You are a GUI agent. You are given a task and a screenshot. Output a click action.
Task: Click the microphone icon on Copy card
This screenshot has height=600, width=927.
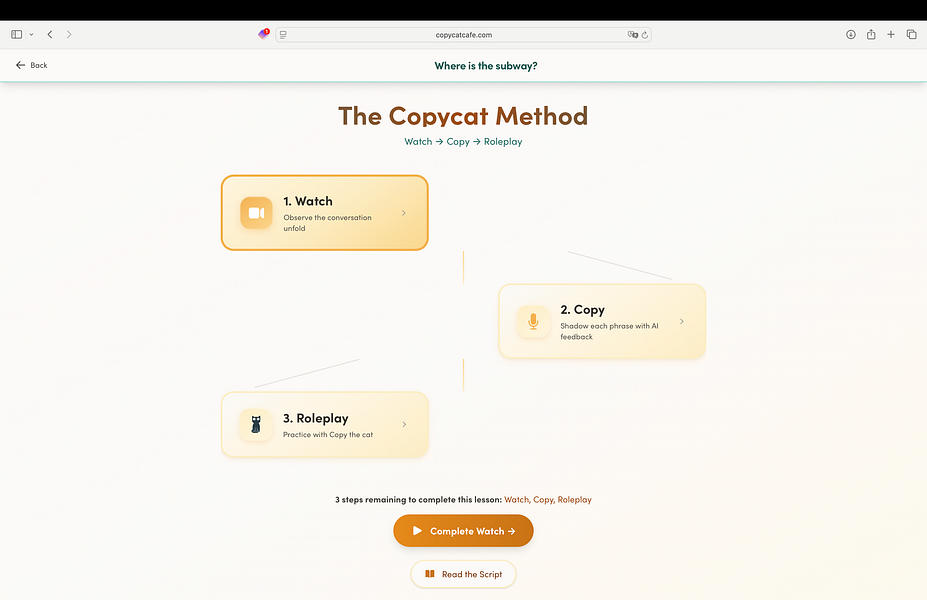[533, 321]
